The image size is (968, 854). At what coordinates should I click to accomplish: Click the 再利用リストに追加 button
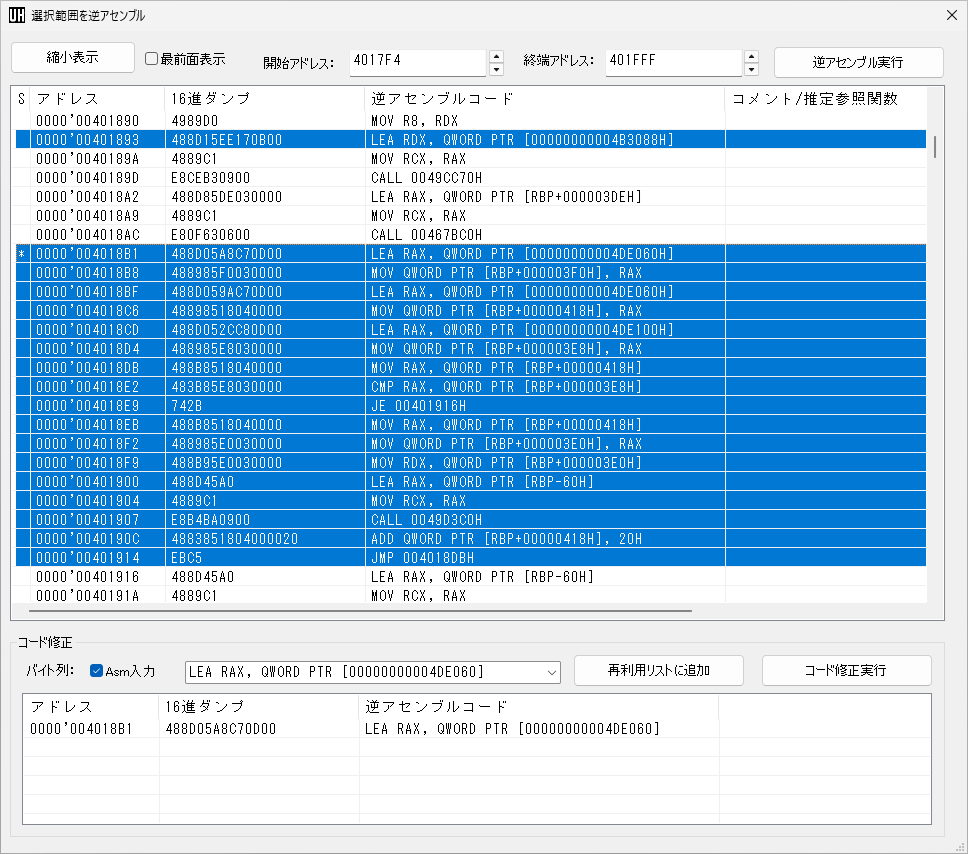(x=658, y=671)
